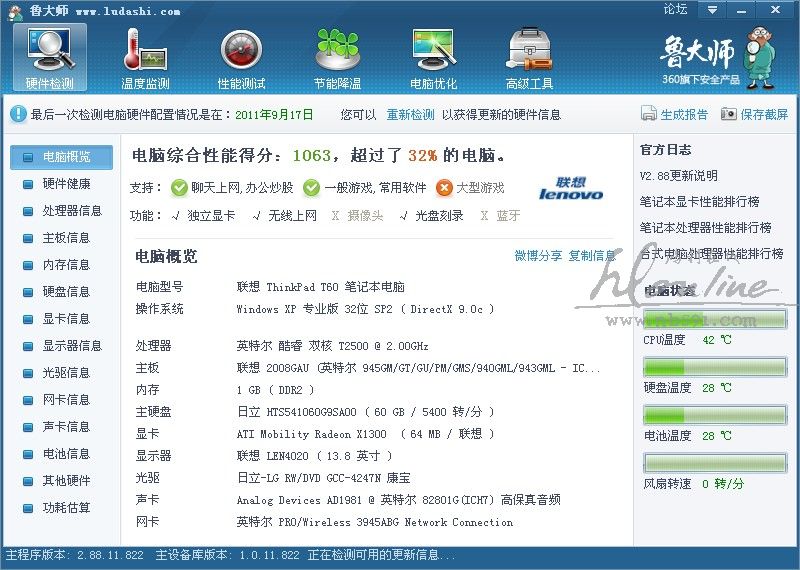The image size is (800, 570).
Task: Select the 节能降温 energy saving tab
Action: (x=337, y=58)
